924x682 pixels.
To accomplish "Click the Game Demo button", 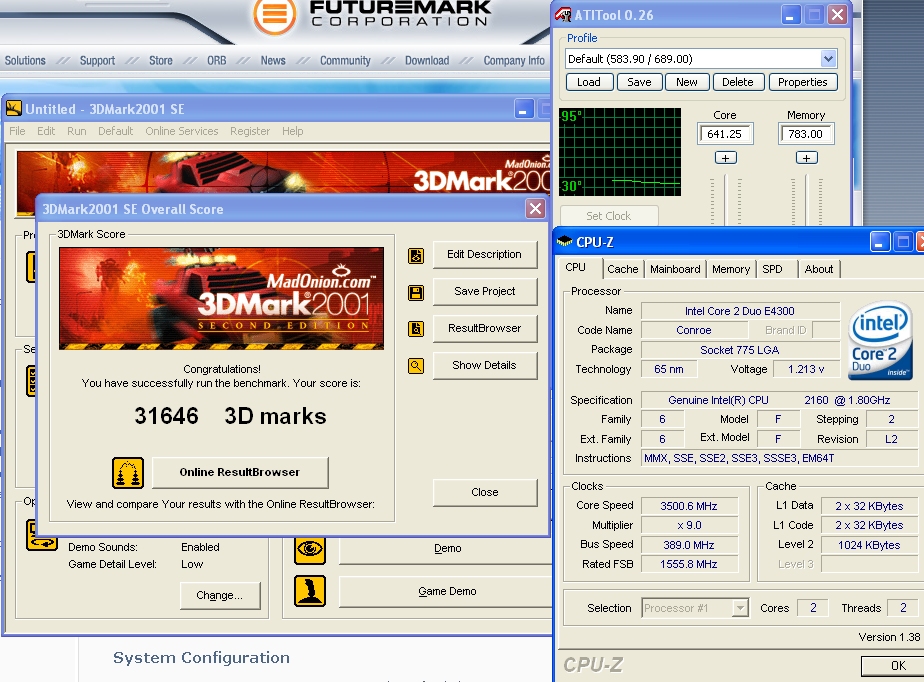I will 446,591.
